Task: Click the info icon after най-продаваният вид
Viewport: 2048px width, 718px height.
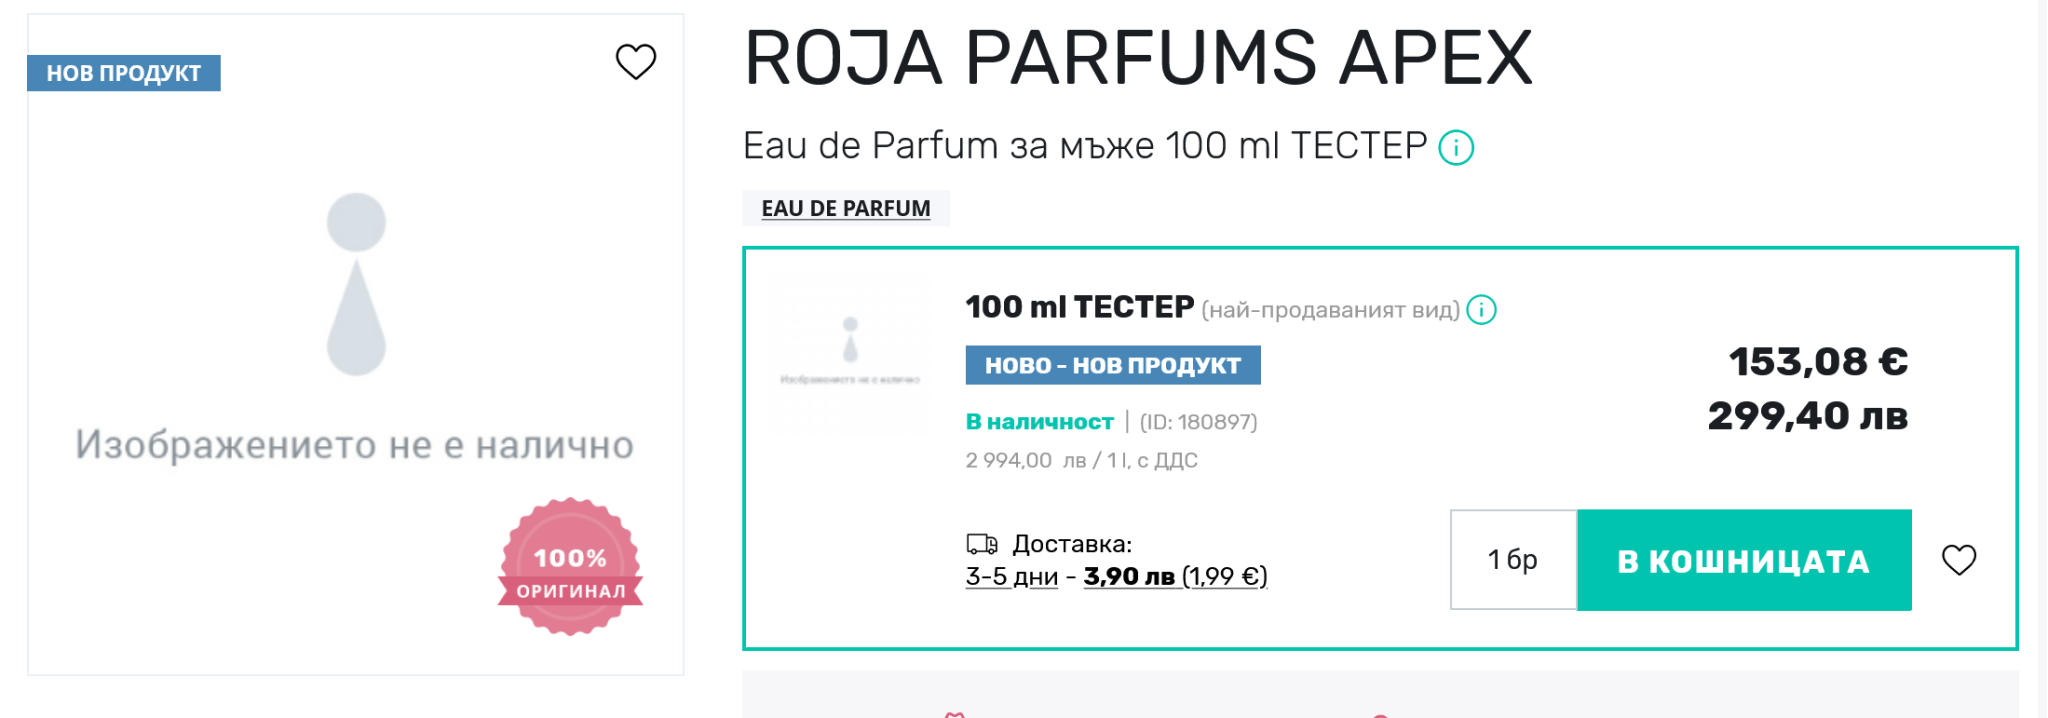Action: click(1481, 310)
